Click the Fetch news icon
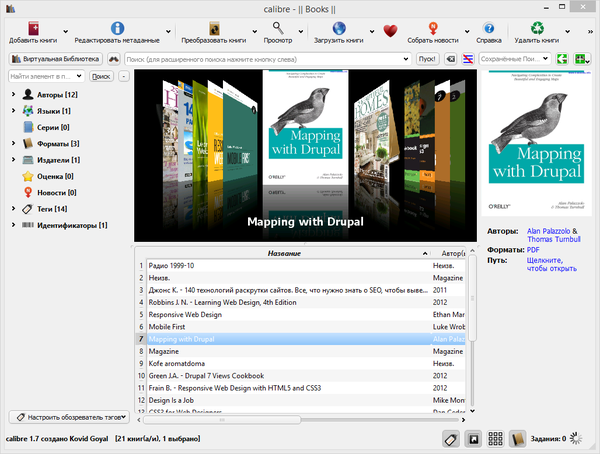Screen dimensions: 600x454 tap(433, 29)
